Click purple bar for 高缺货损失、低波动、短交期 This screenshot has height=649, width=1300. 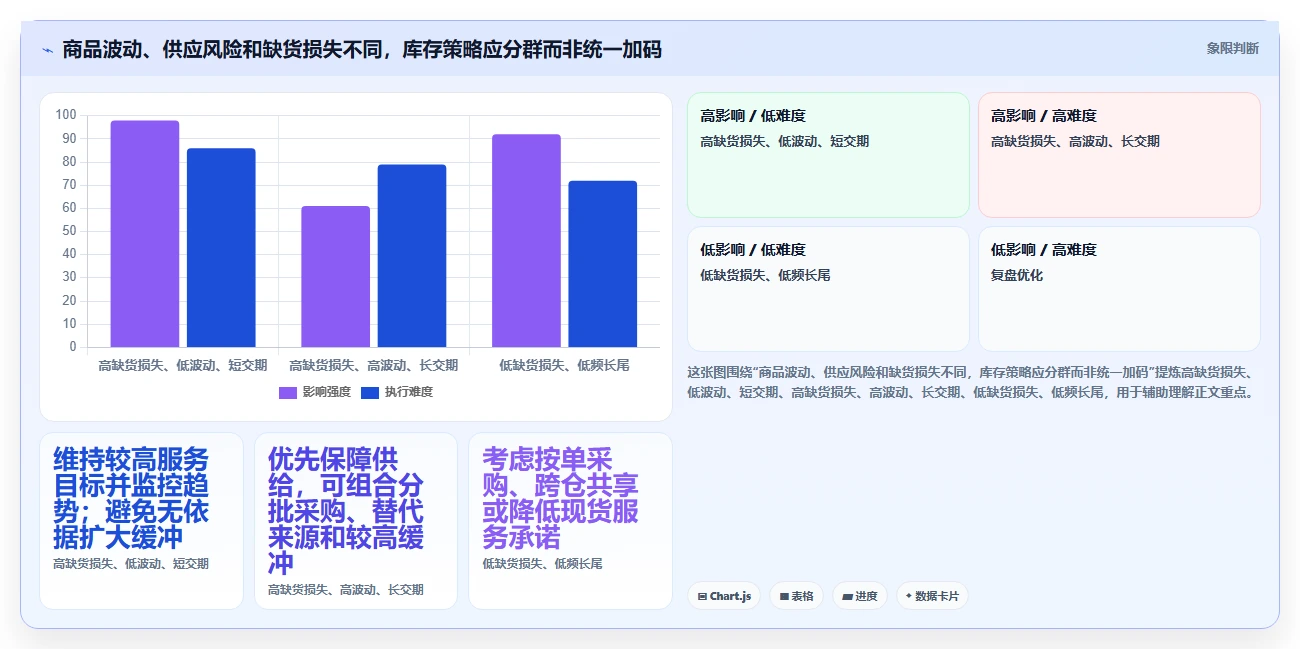click(145, 234)
